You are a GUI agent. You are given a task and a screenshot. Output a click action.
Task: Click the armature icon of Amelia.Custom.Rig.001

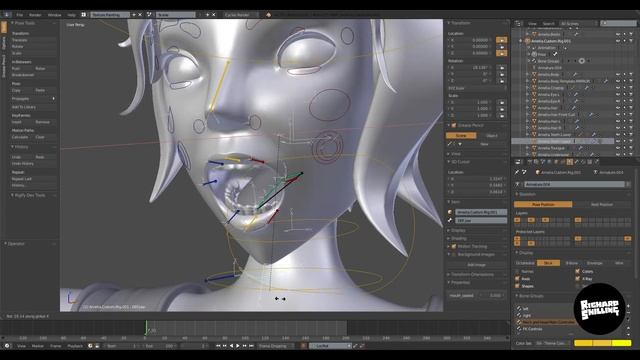[x=527, y=41]
